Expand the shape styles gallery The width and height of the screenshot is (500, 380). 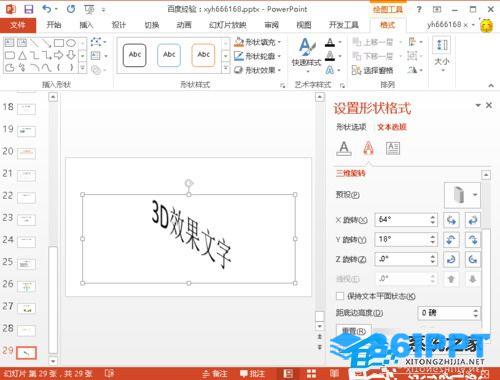point(226,68)
